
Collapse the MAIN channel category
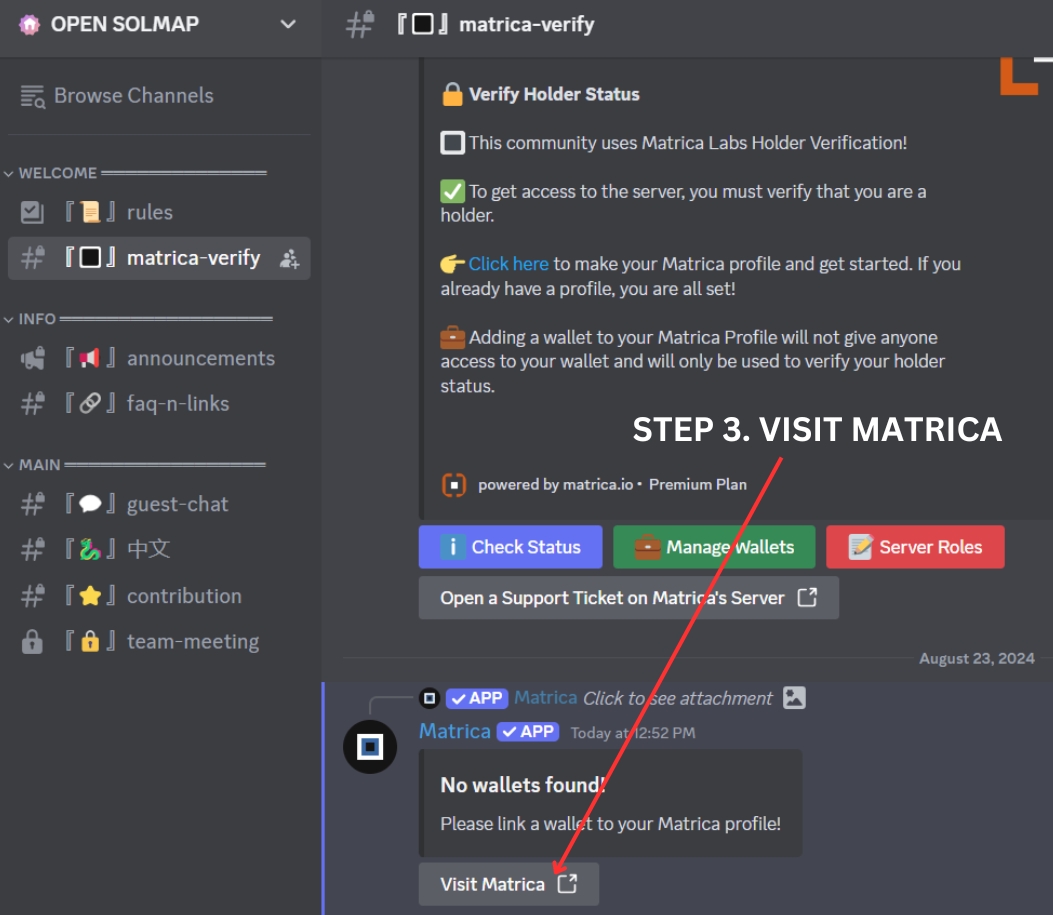[39, 465]
